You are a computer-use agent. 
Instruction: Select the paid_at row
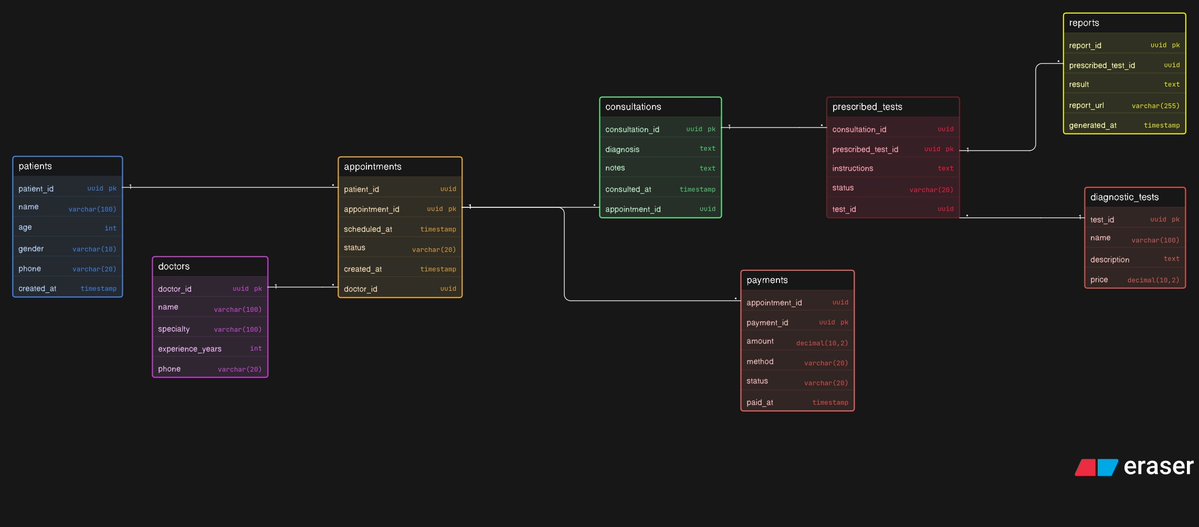click(x=798, y=402)
